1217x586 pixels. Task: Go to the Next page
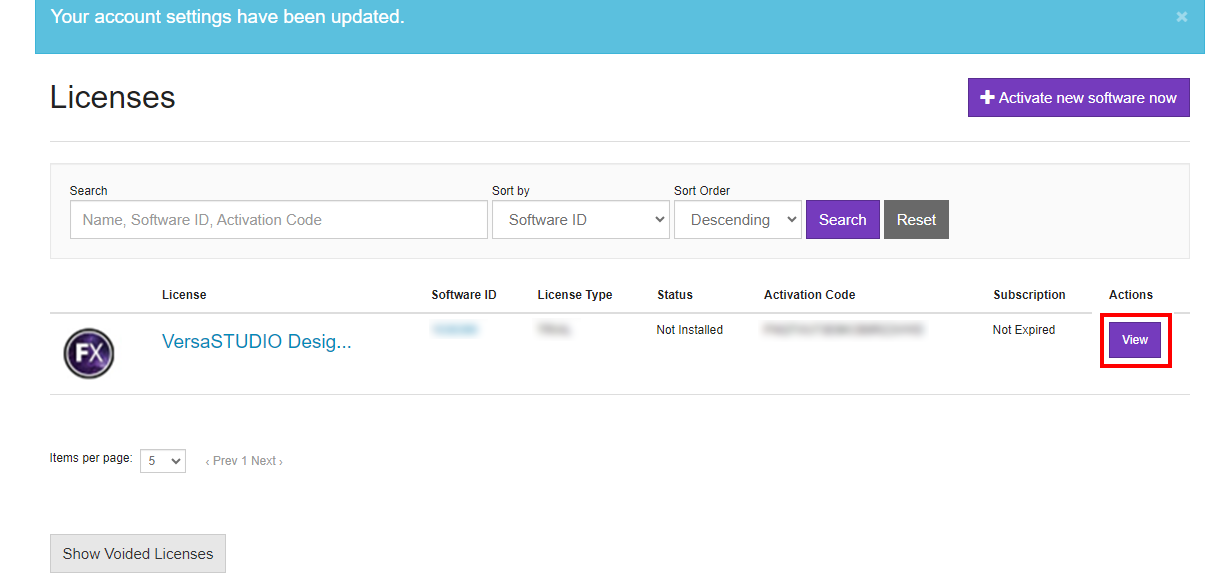point(267,461)
